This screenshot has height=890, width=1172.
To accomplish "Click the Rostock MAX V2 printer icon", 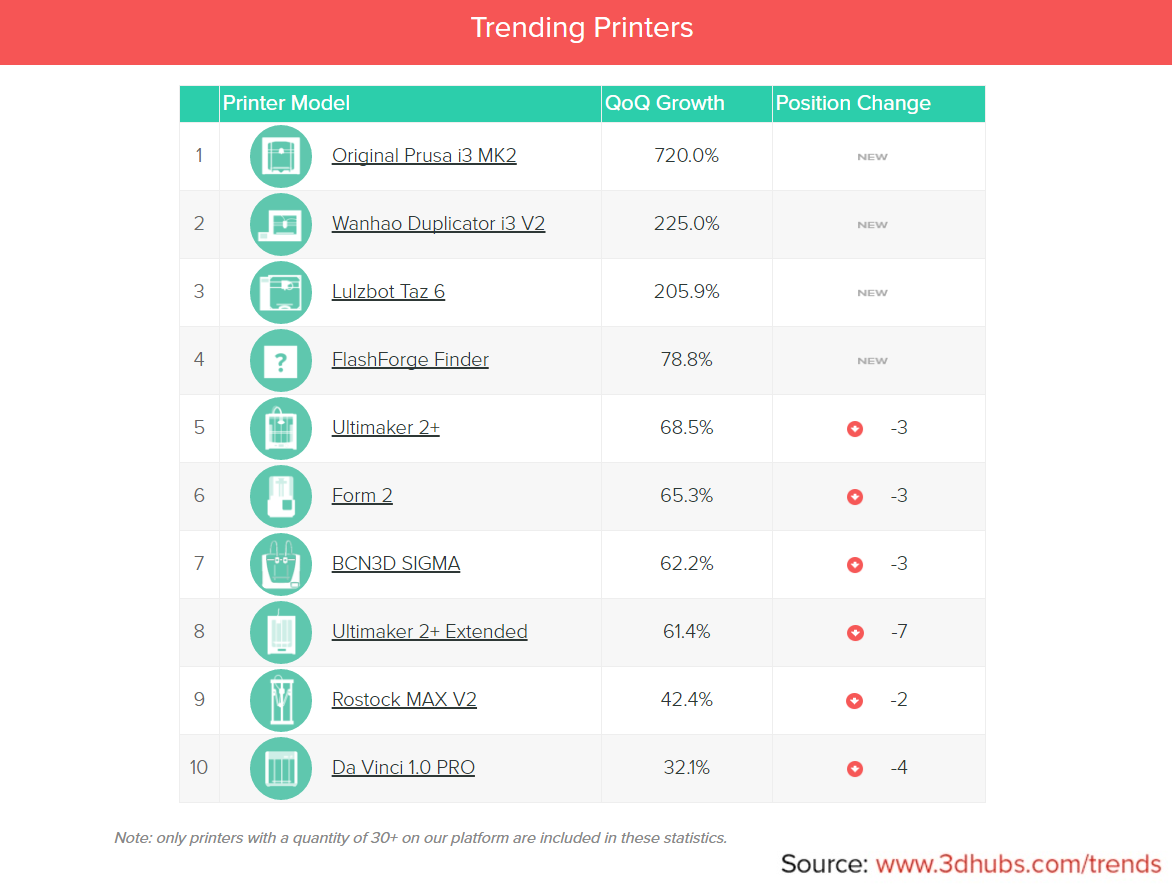I will [x=281, y=700].
